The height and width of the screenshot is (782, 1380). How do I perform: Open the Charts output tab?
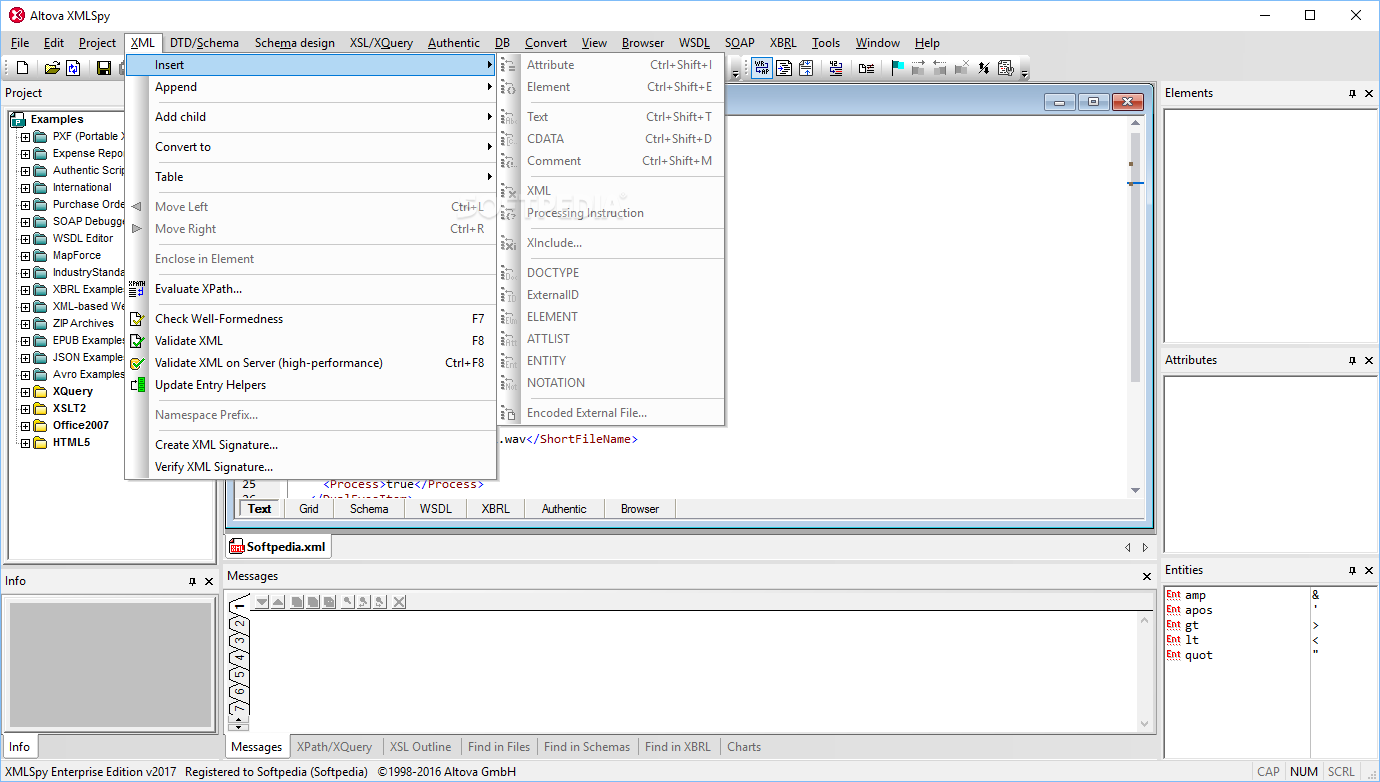tap(744, 747)
